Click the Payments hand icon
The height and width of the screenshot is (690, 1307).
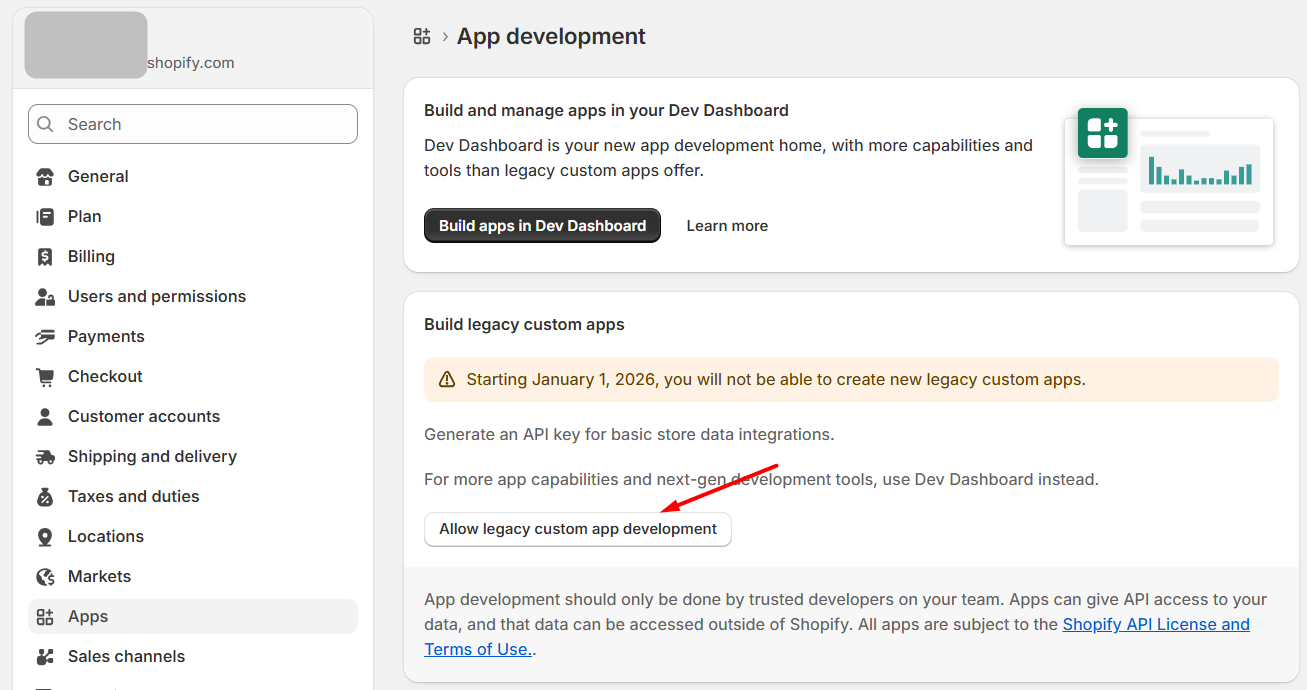(45, 337)
